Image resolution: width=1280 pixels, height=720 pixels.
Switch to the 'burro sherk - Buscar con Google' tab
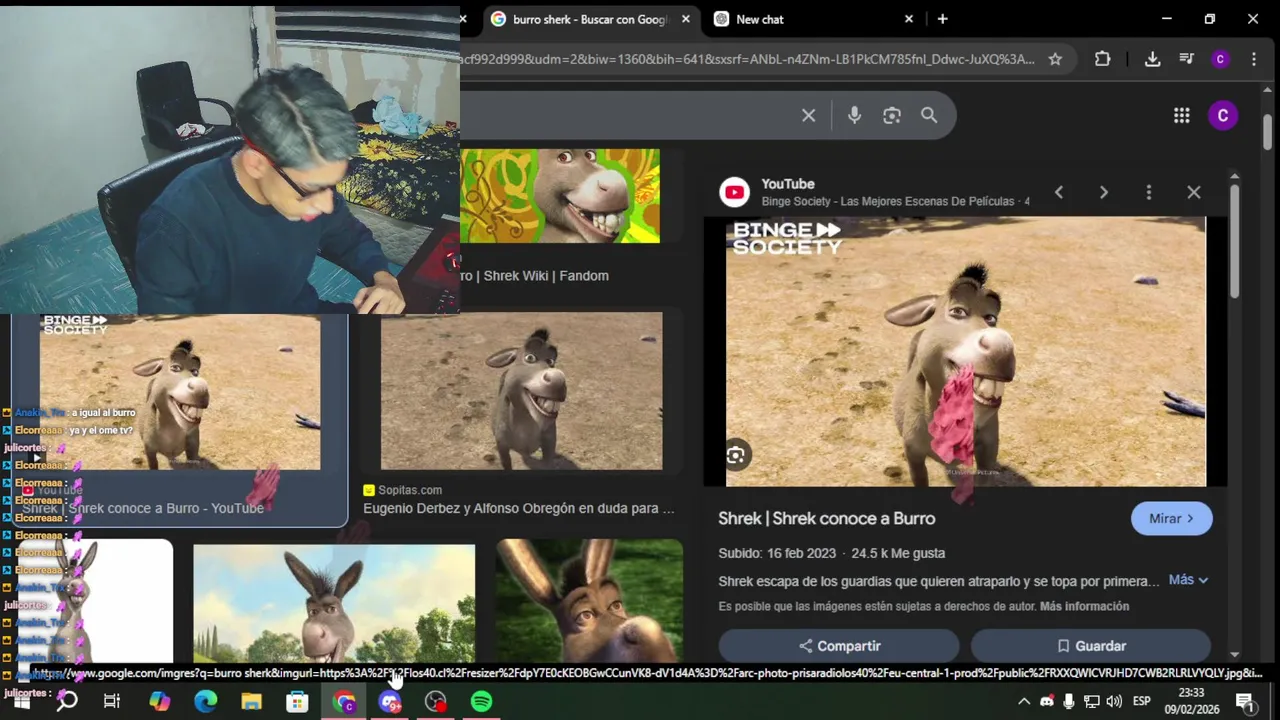(x=590, y=19)
